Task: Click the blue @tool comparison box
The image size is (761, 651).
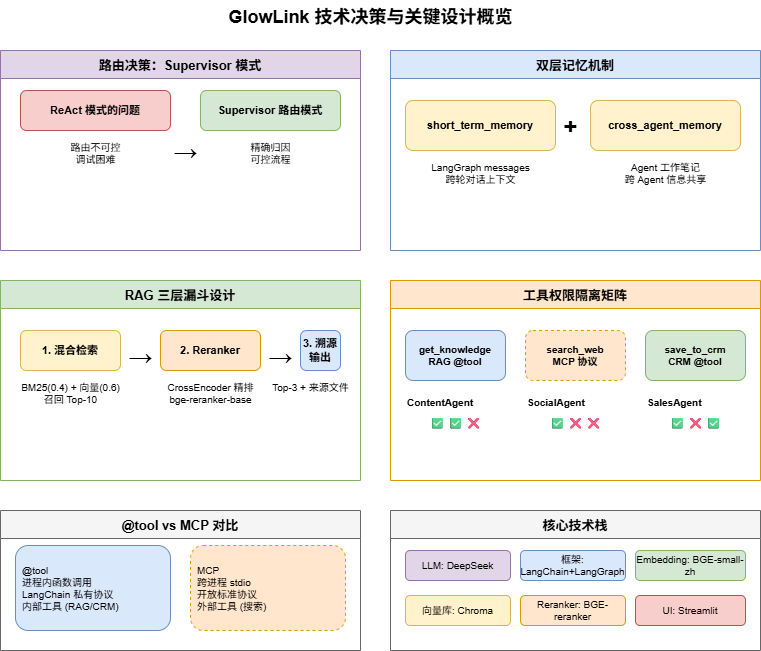Action: 93,588
